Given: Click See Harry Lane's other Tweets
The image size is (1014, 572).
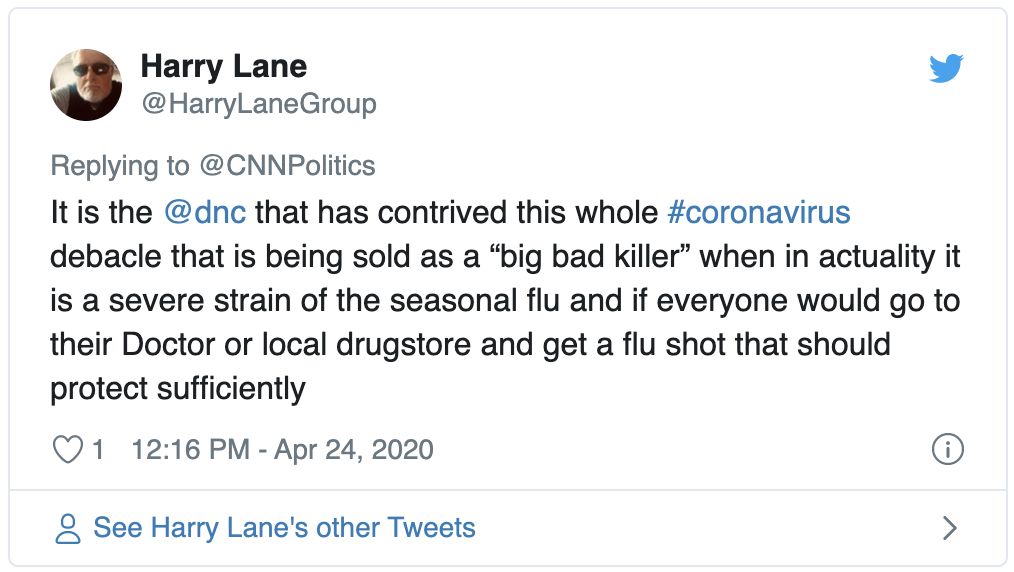Looking at the screenshot, I should pos(285,527).
